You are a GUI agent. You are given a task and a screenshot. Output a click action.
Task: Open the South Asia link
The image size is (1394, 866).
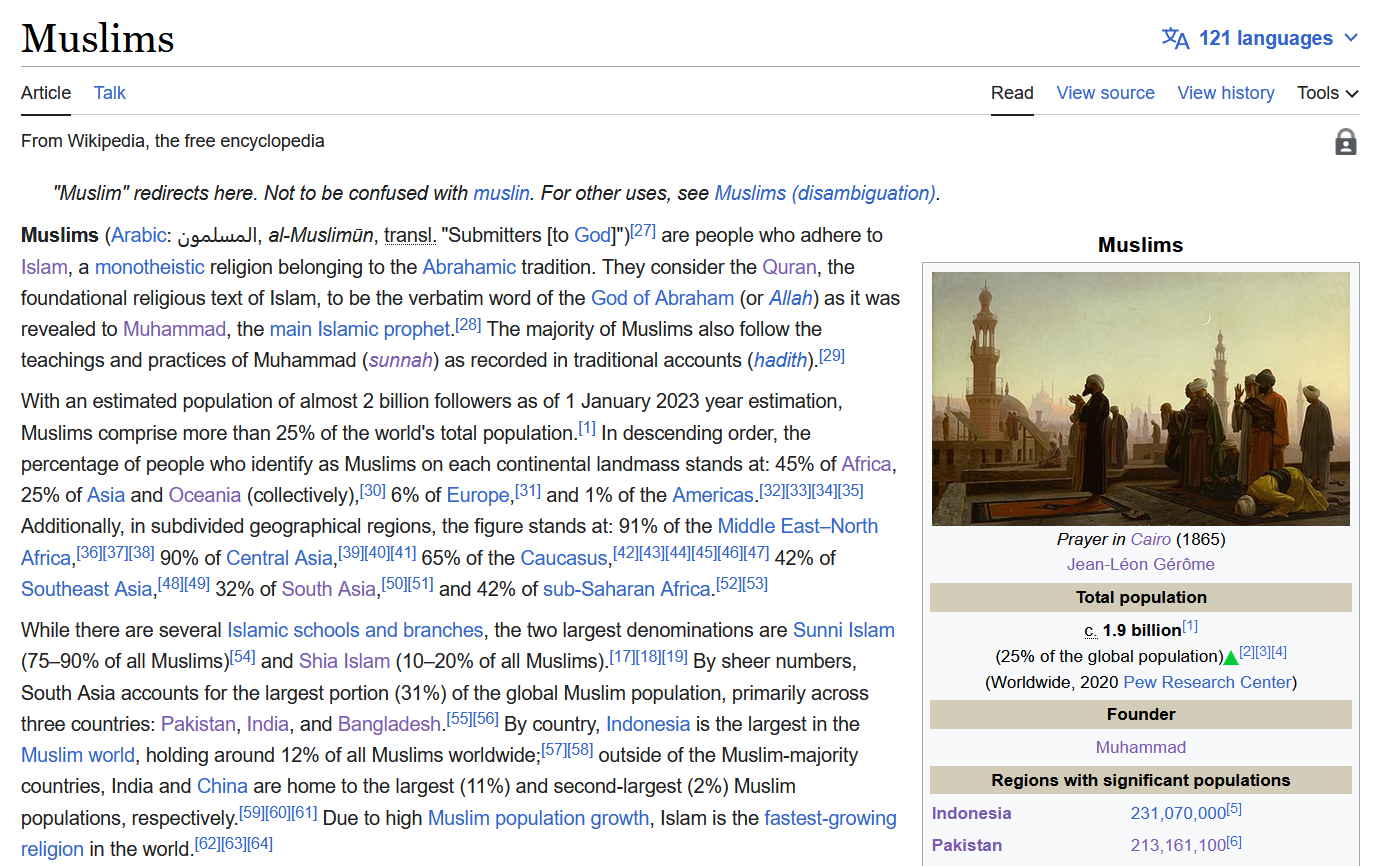tap(328, 589)
